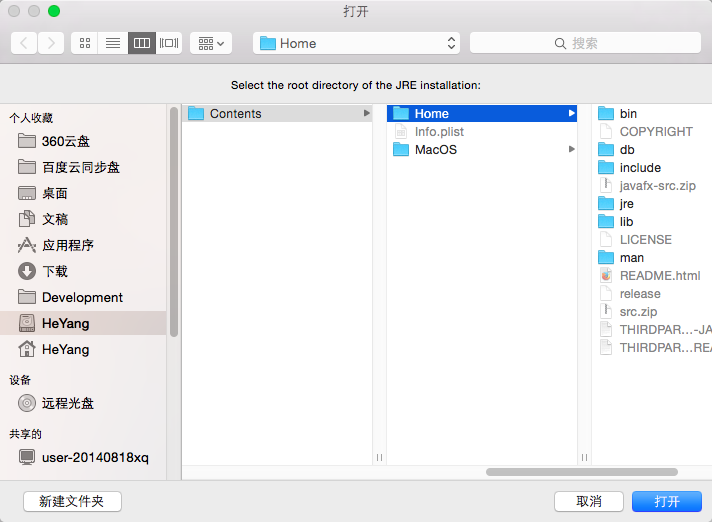Switch to Cover Flow view

(x=169, y=43)
